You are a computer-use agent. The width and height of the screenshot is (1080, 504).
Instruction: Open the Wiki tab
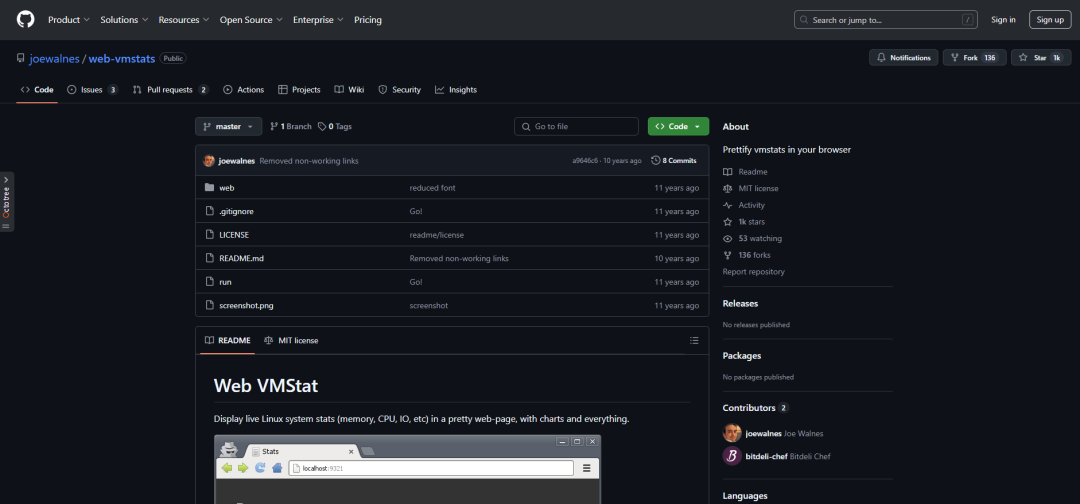tap(349, 90)
